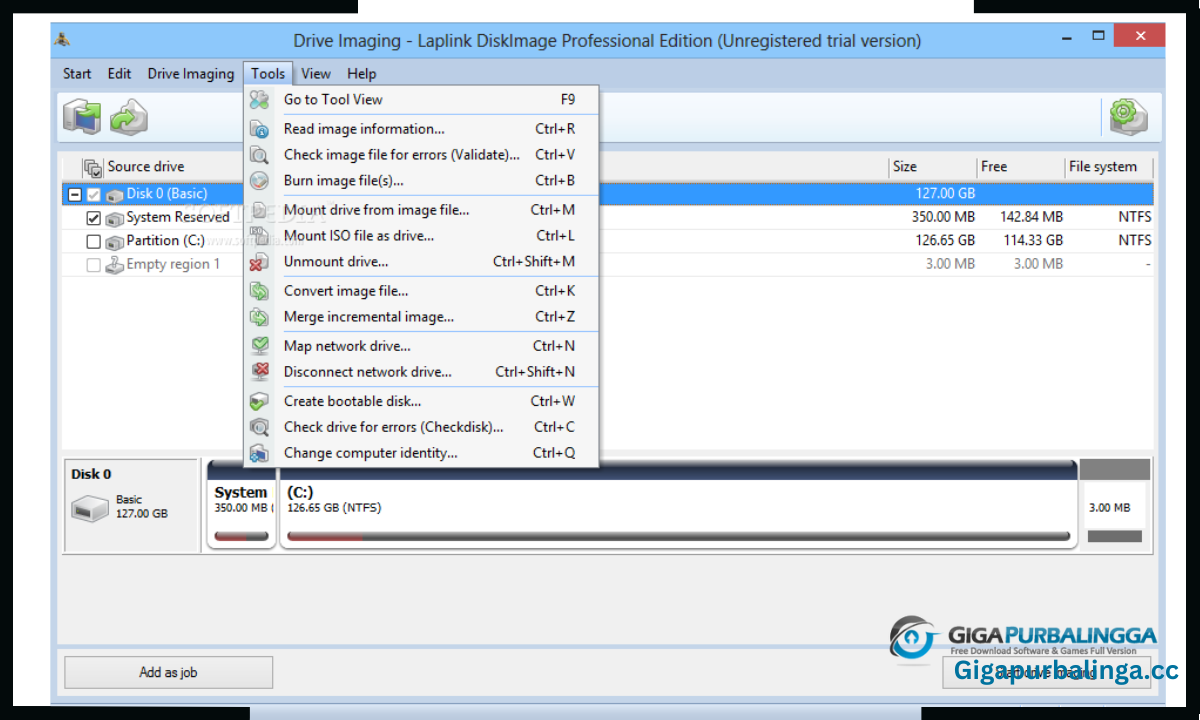Collapse the Disk 0 (Basic) tree node
Image resolution: width=1200 pixels, height=720 pixels.
(x=74, y=194)
